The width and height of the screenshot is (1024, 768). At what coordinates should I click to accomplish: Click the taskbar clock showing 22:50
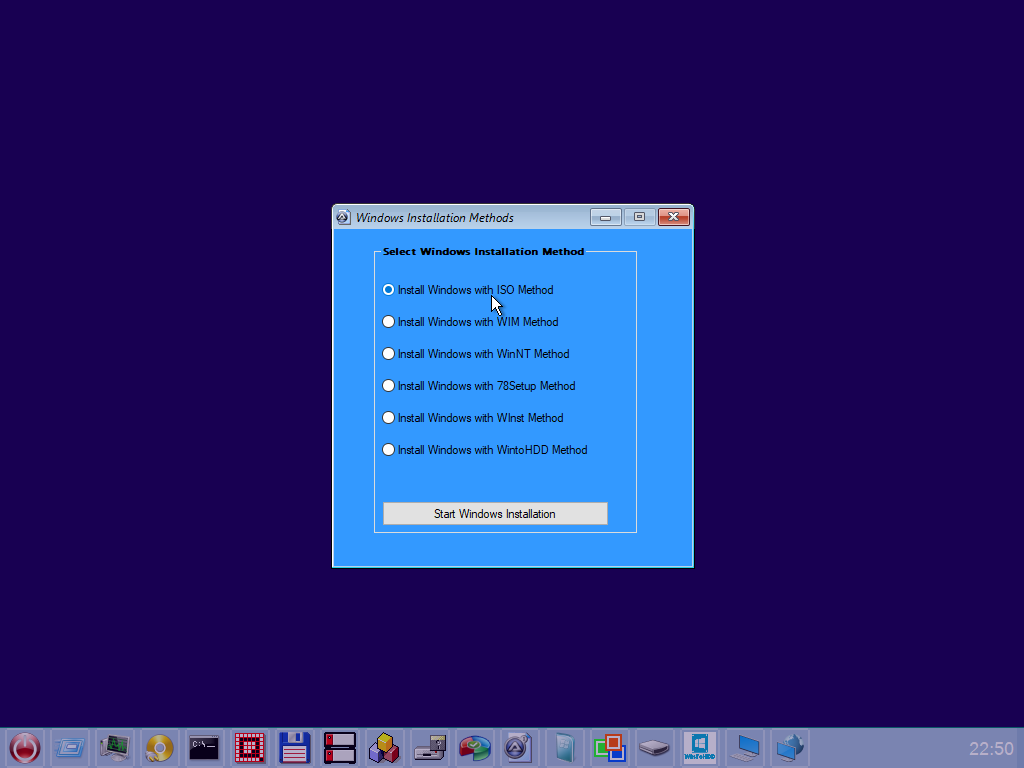click(991, 748)
